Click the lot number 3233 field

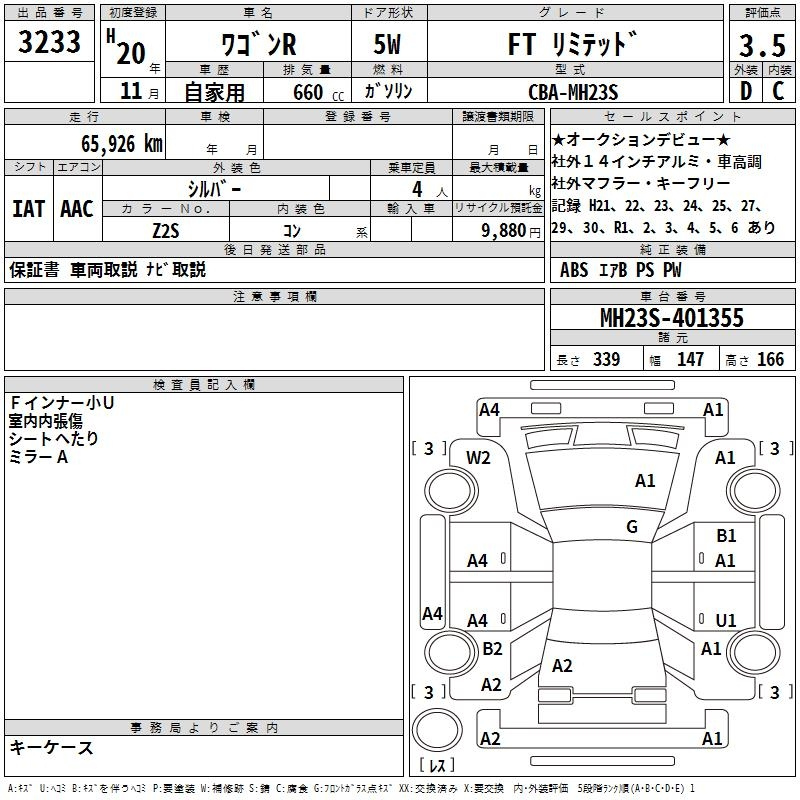click(50, 46)
